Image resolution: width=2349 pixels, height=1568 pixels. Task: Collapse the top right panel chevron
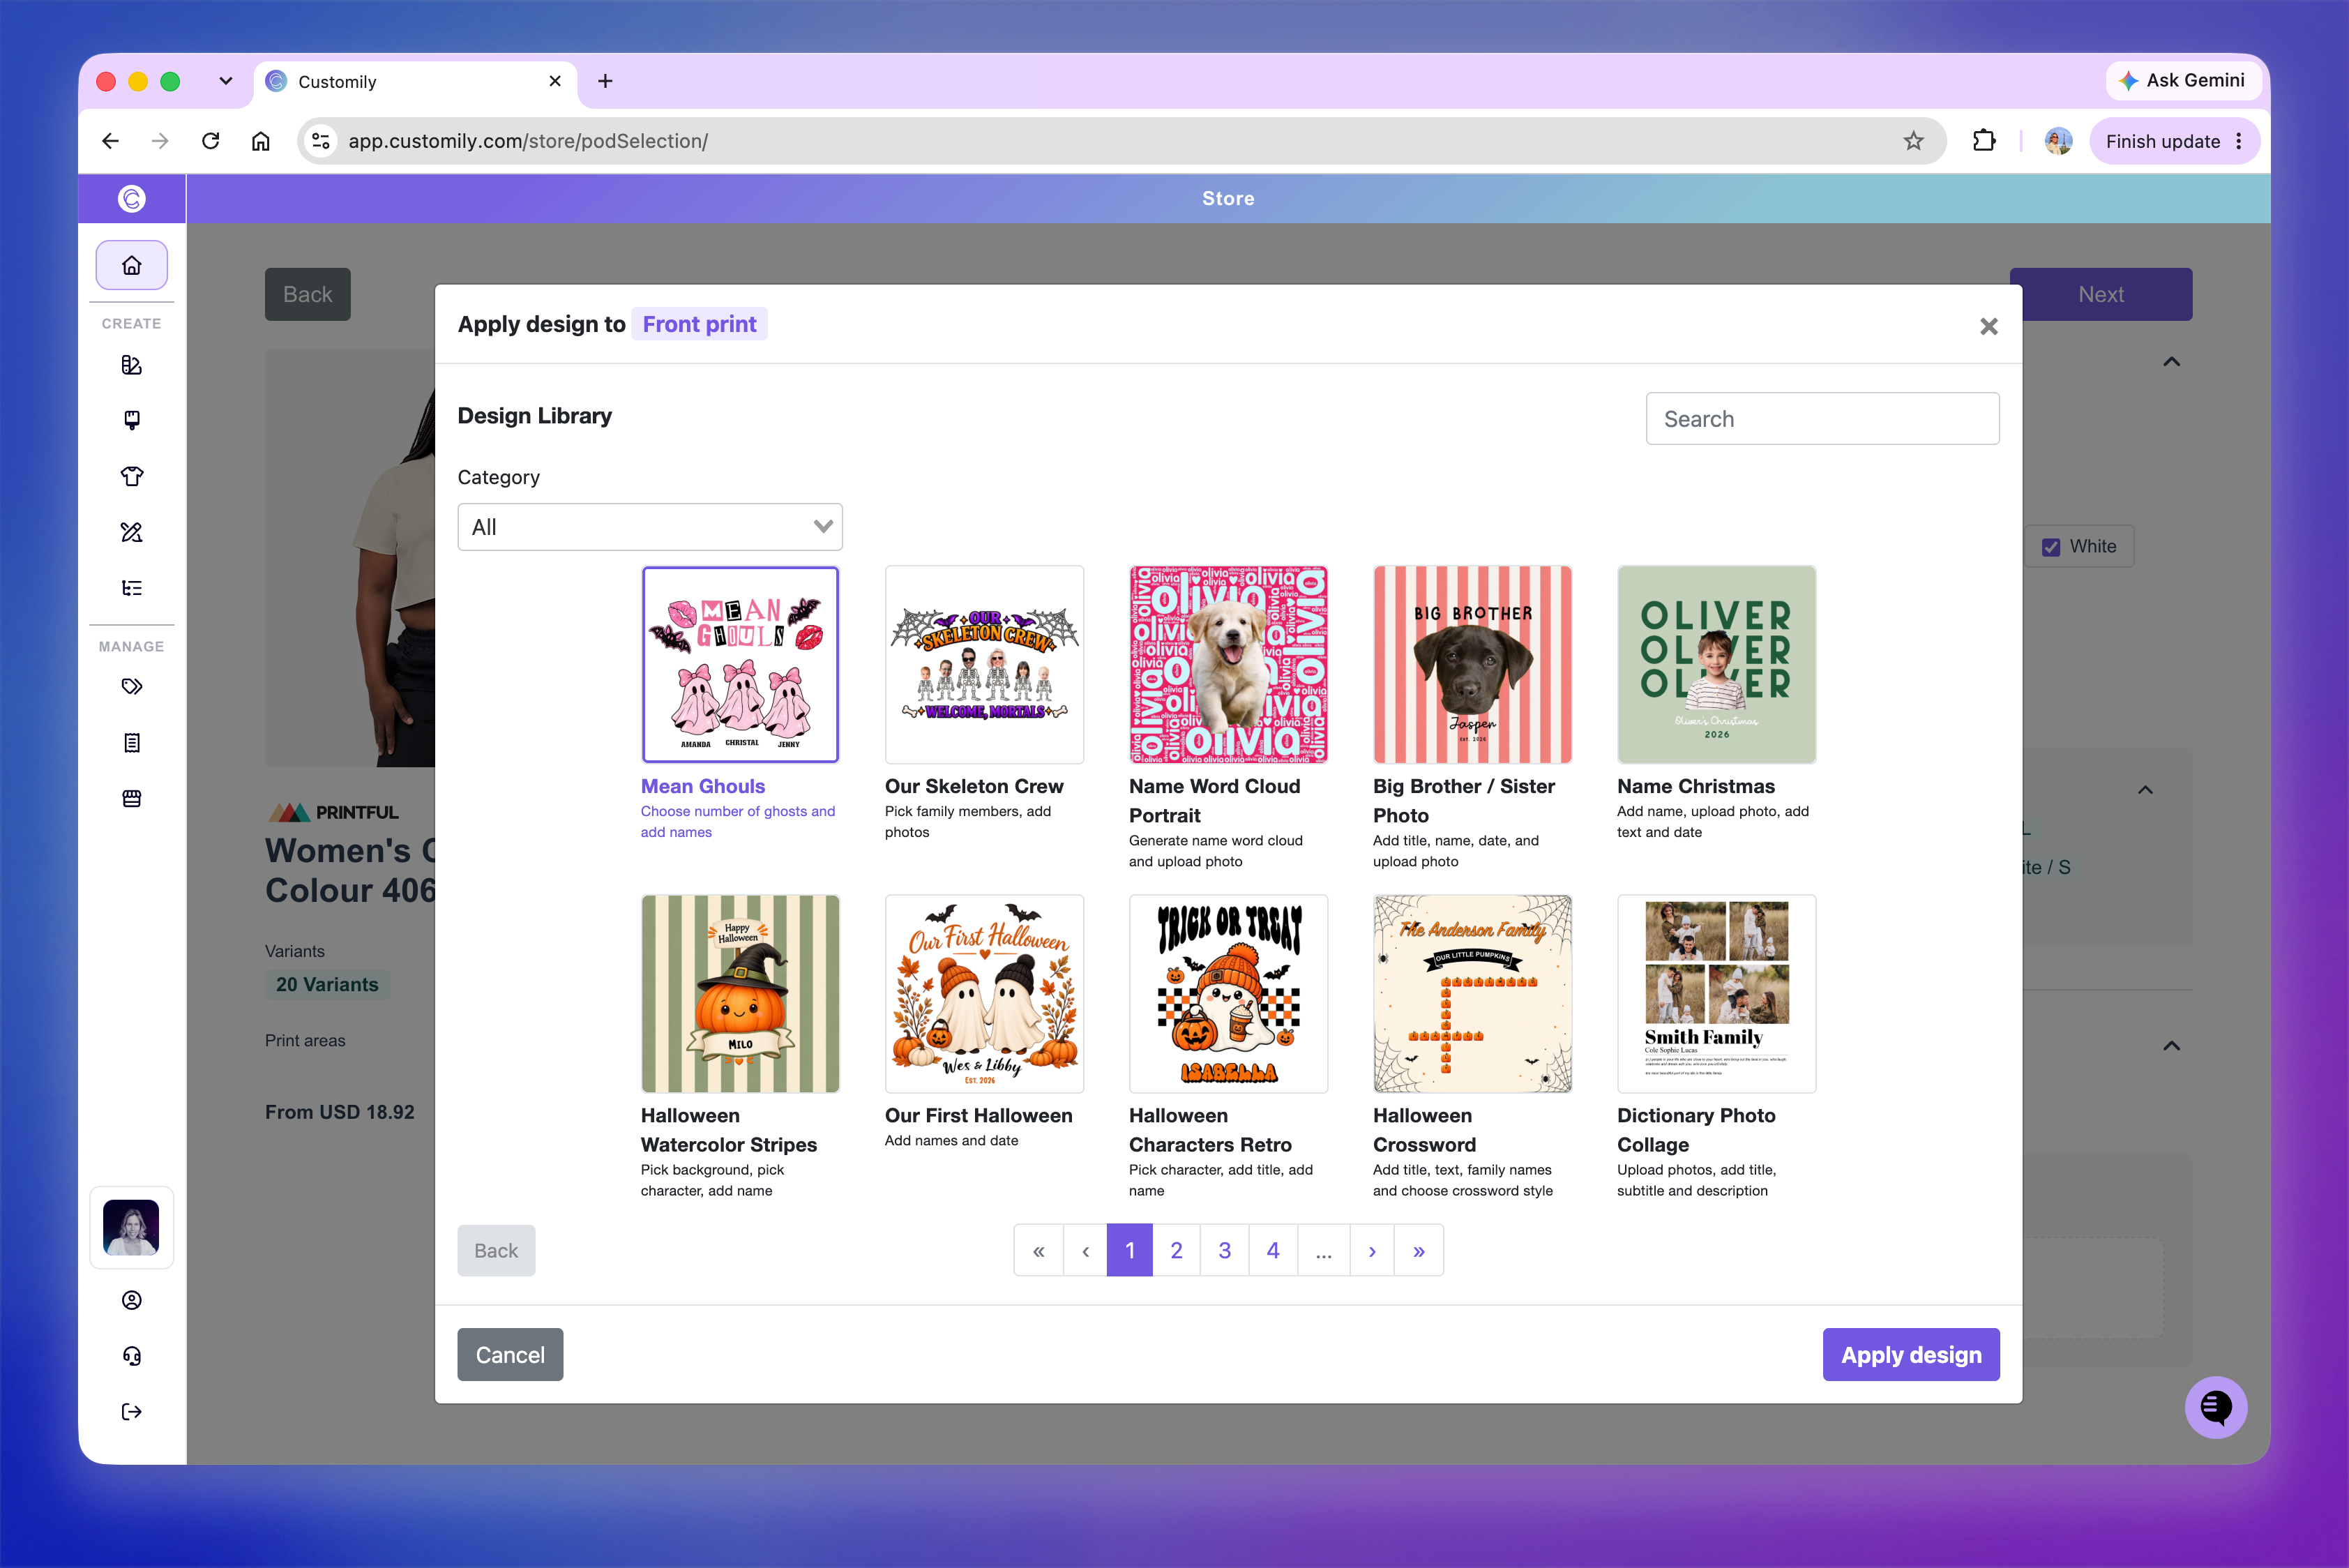(2171, 362)
